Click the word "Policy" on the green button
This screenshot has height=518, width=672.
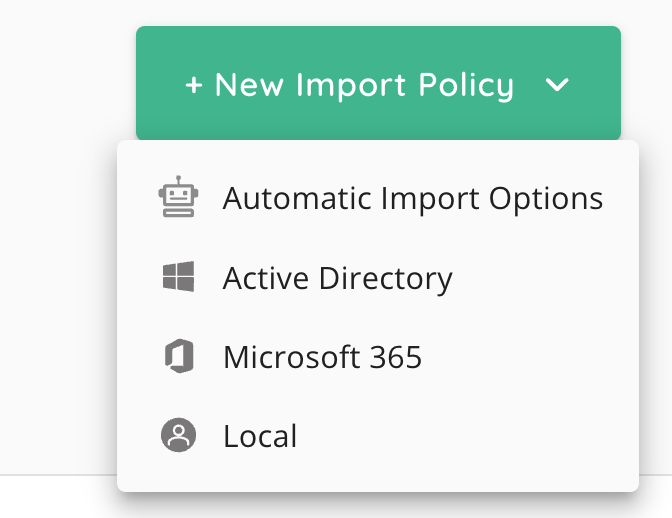coord(466,86)
